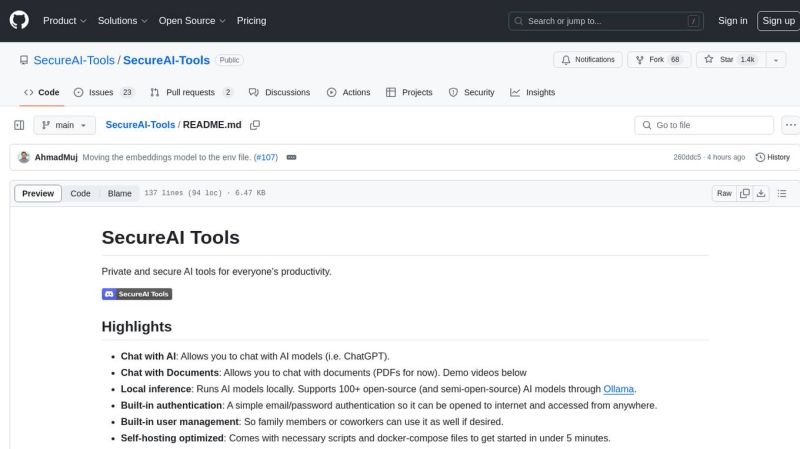The width and height of the screenshot is (800, 449).
Task: Click the Notifications bell button
Action: tap(588, 60)
